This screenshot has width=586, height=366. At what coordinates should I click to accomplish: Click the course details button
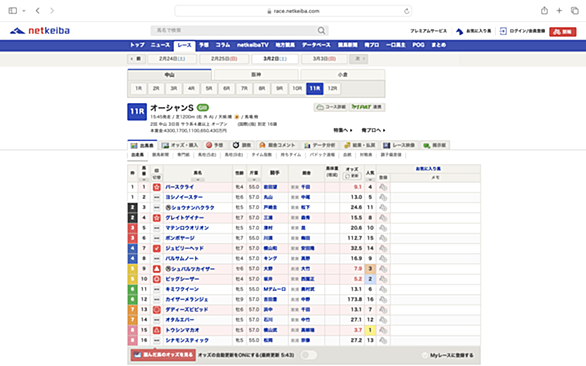330,107
